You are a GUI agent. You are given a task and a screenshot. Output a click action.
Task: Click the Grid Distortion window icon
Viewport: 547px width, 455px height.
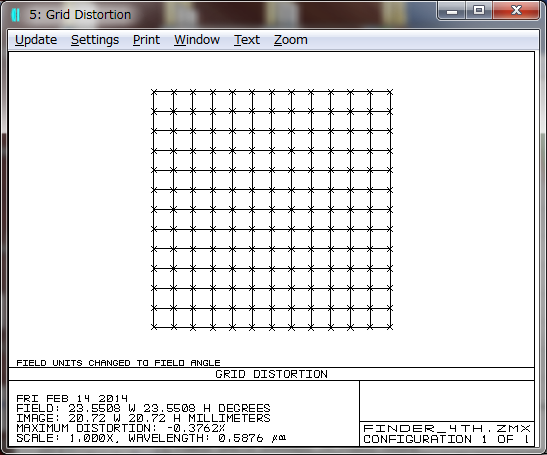(15, 15)
